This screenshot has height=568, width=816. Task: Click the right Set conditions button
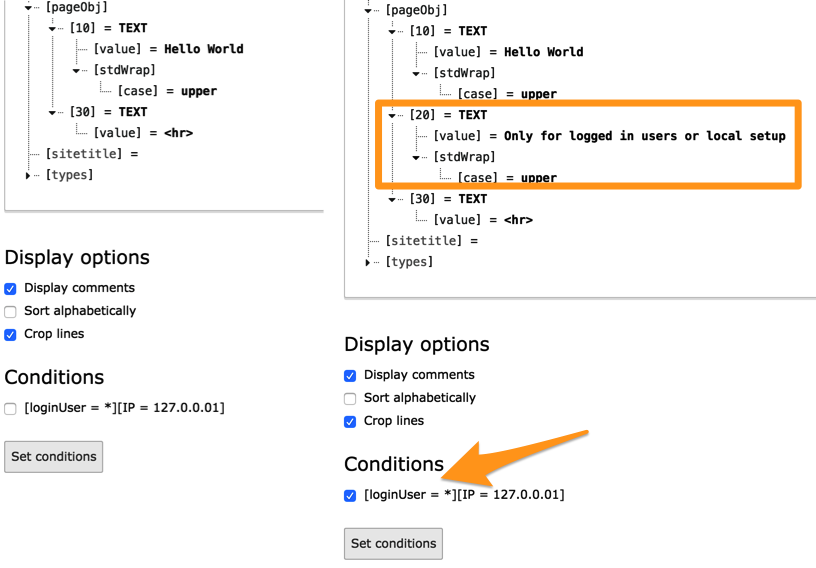(393, 544)
